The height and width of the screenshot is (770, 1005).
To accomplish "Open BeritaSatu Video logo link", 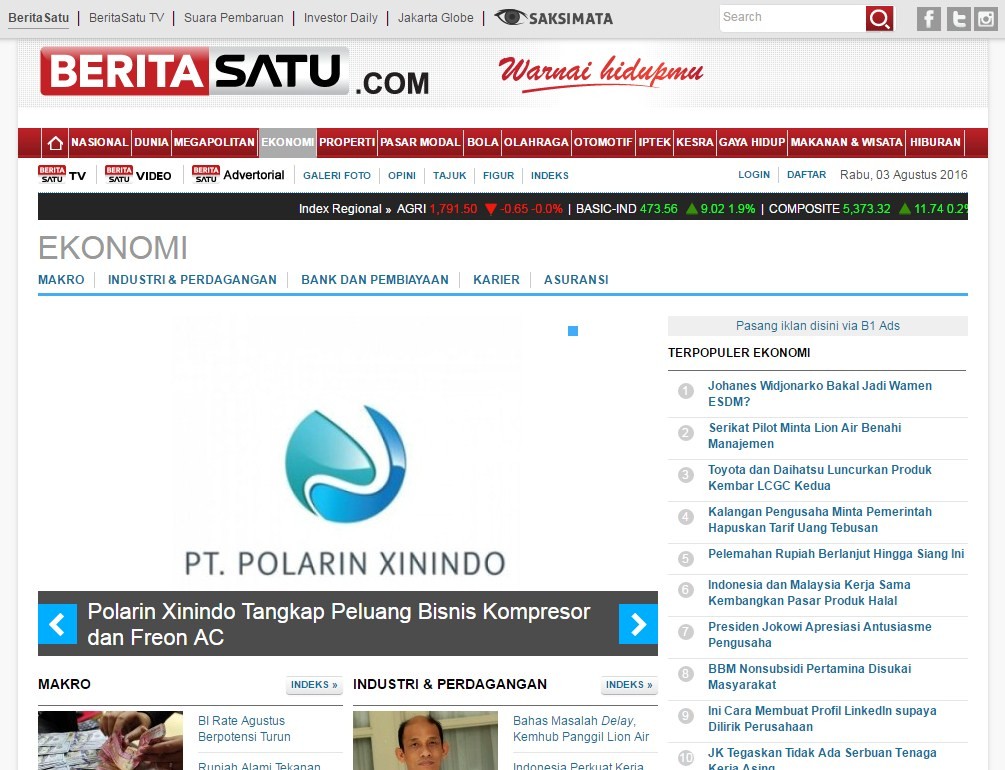I will coord(138,175).
